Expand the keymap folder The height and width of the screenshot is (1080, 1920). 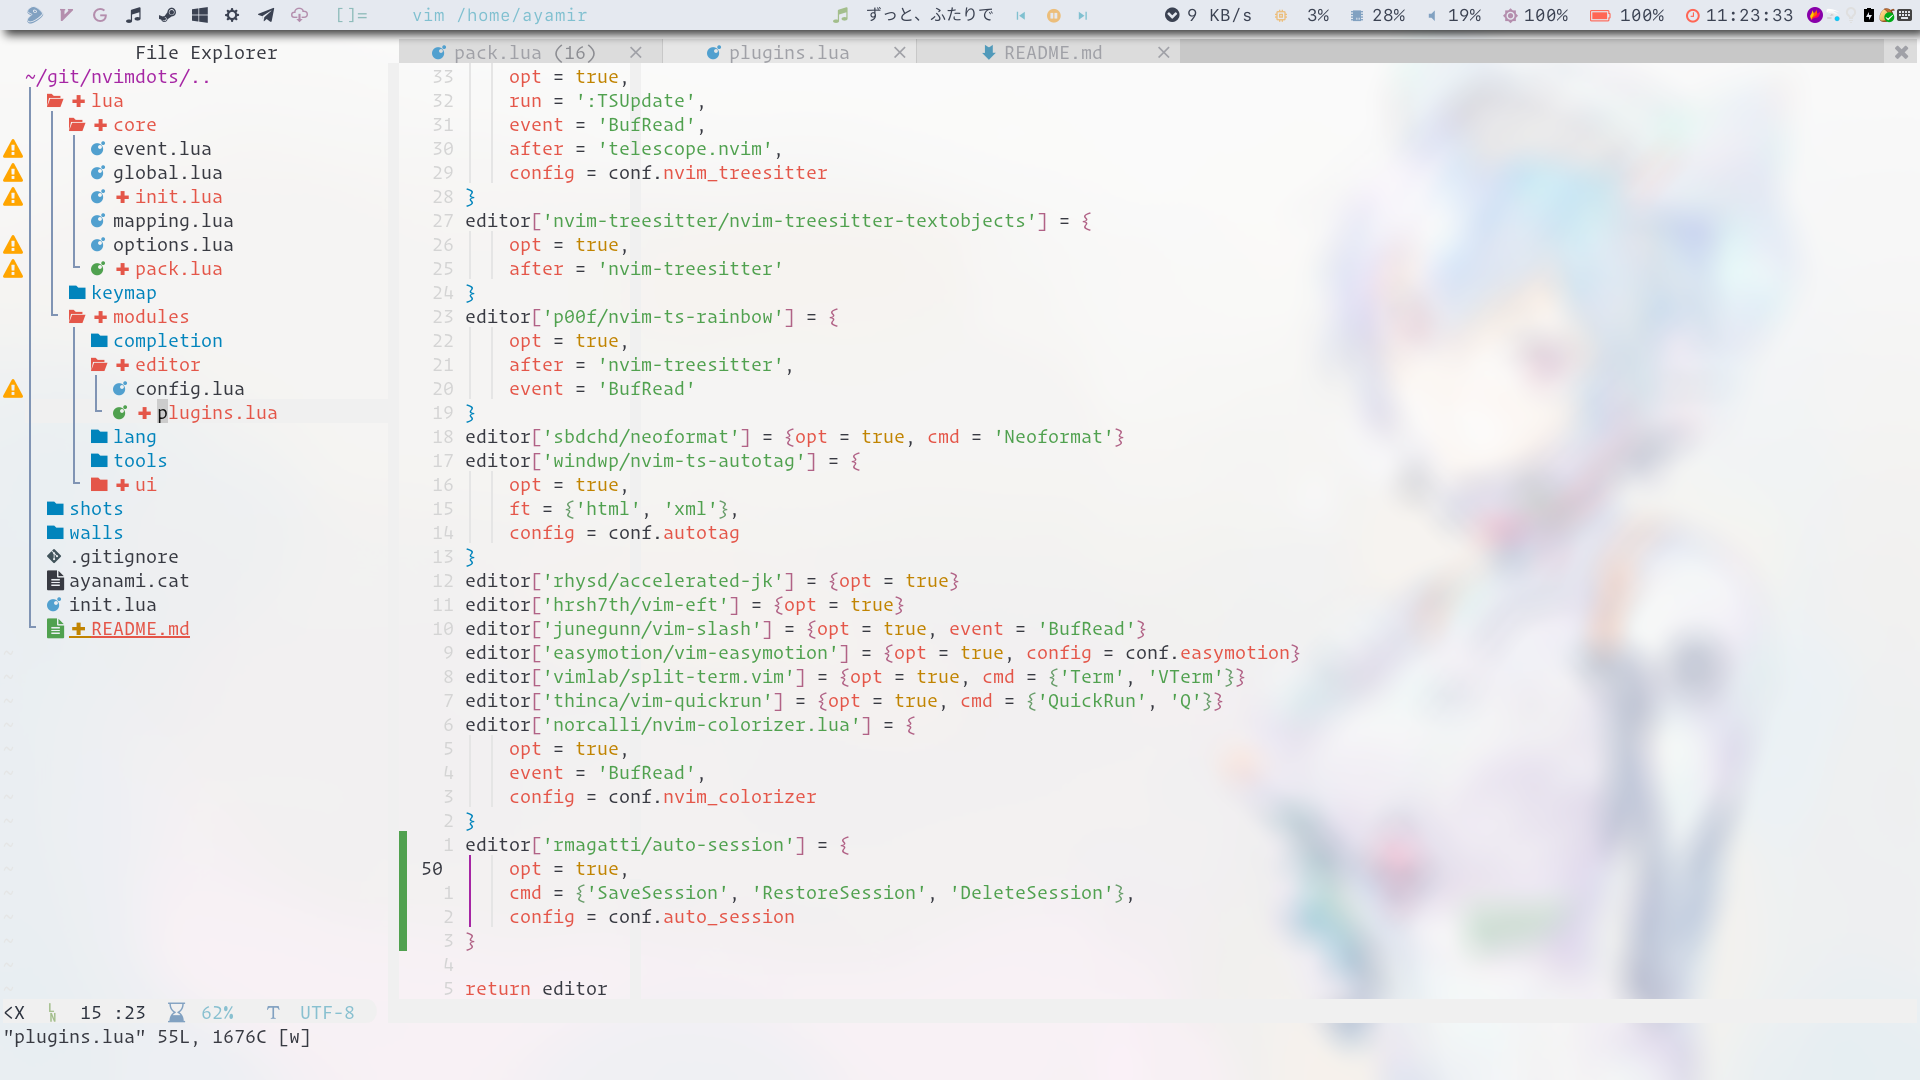(123, 293)
